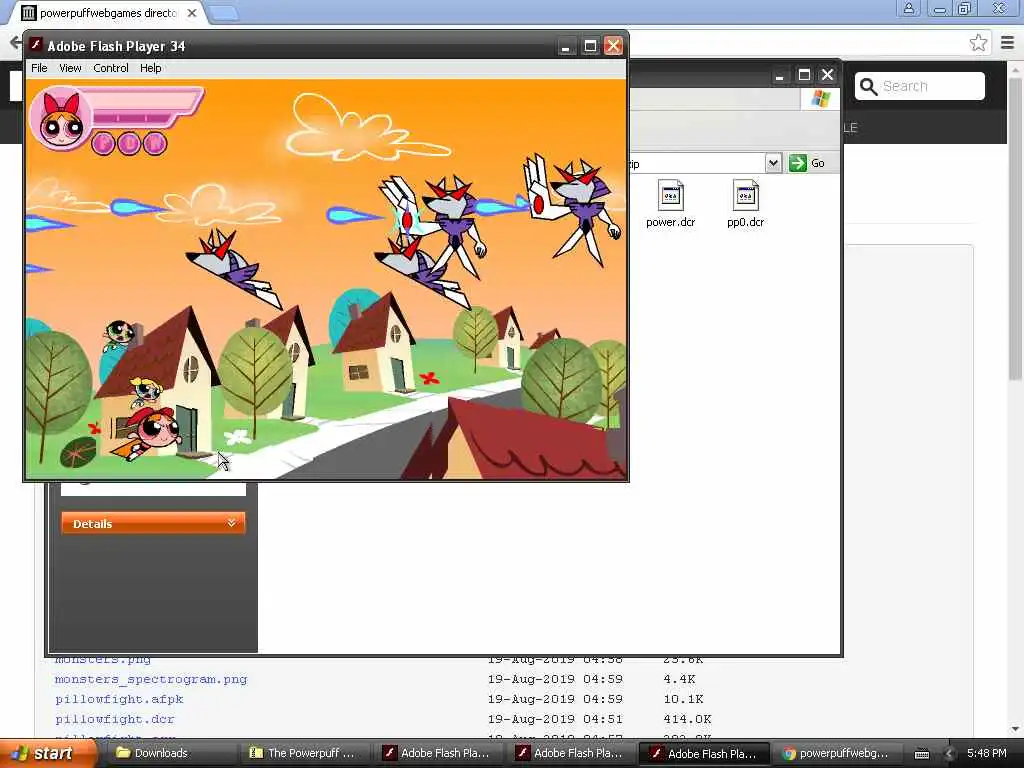The image size is (1024, 768).
Task: Open the pillowfight.afpk link
Action: 119,699
